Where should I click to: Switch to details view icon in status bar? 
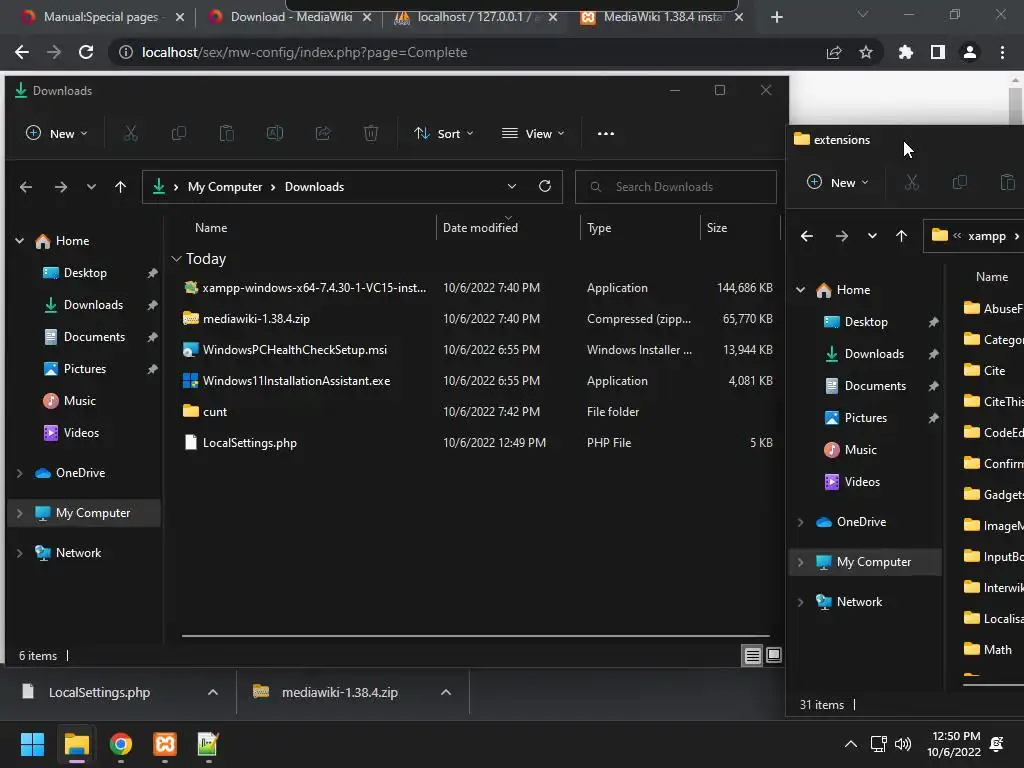tap(752, 655)
